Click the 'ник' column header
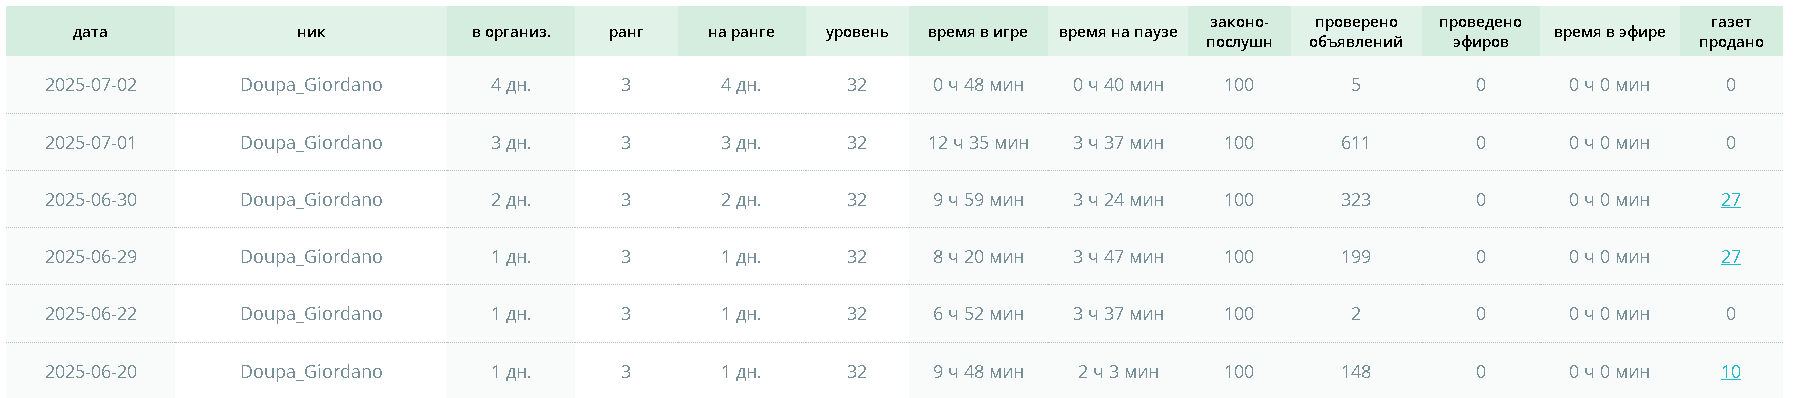This screenshot has height=398, width=1794. (311, 32)
